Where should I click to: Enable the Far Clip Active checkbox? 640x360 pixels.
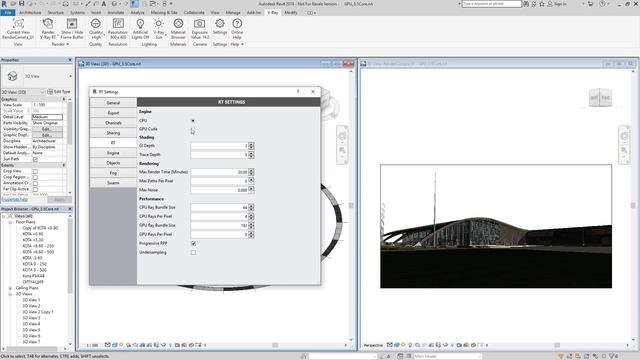point(35,189)
